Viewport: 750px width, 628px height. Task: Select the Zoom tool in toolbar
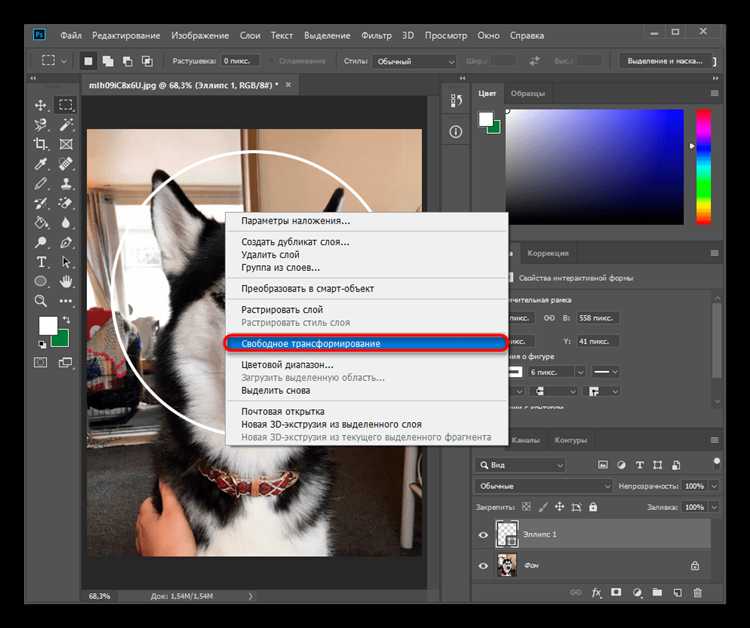tap(42, 301)
